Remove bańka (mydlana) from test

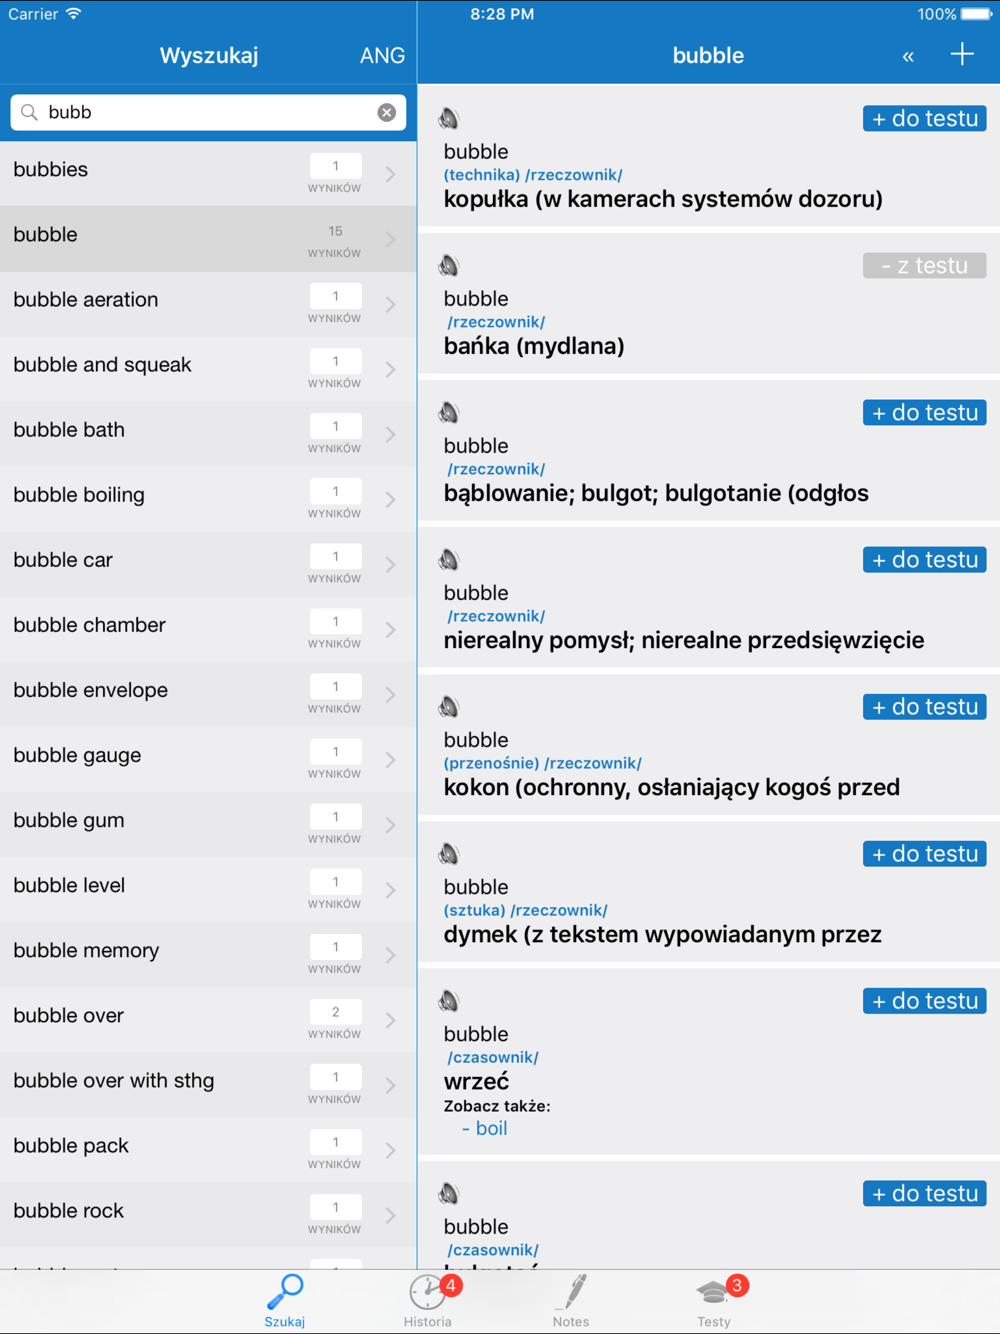pos(924,266)
